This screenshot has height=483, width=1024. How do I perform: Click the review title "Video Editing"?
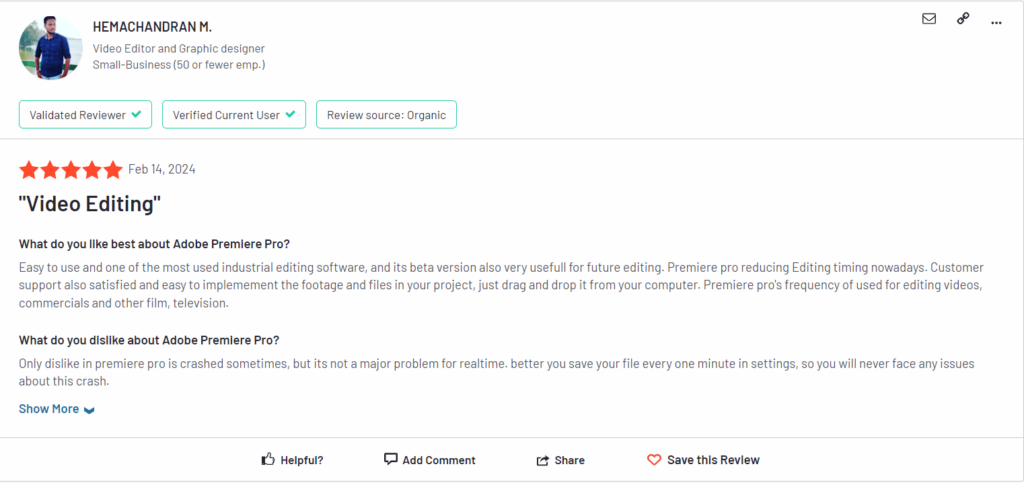tap(90, 204)
